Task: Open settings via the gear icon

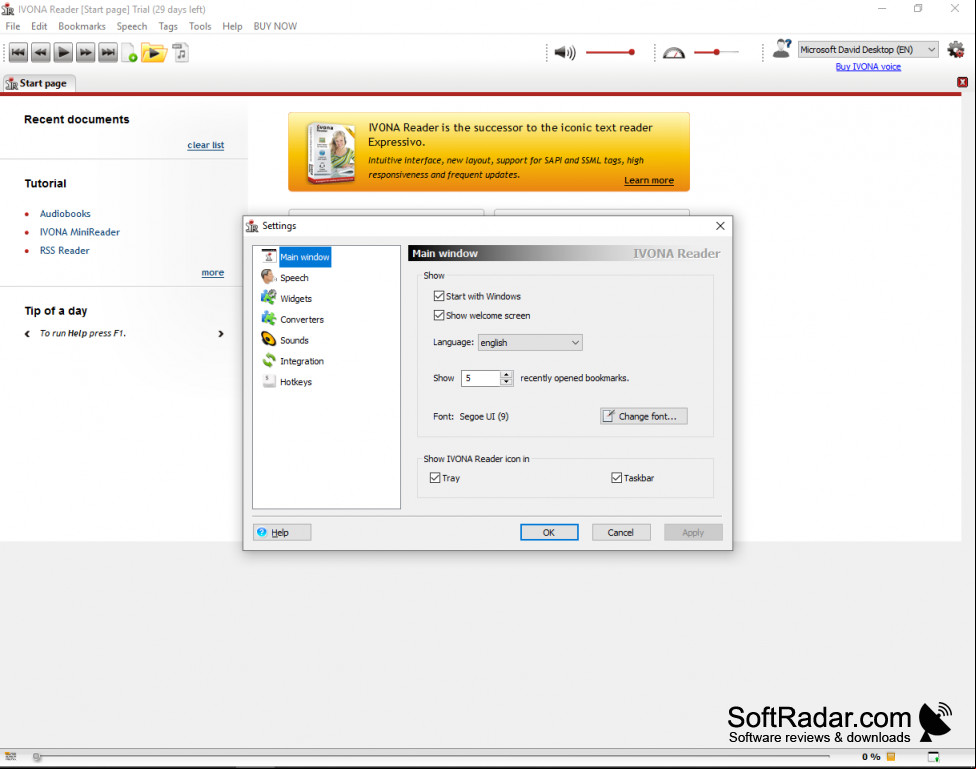Action: [955, 49]
